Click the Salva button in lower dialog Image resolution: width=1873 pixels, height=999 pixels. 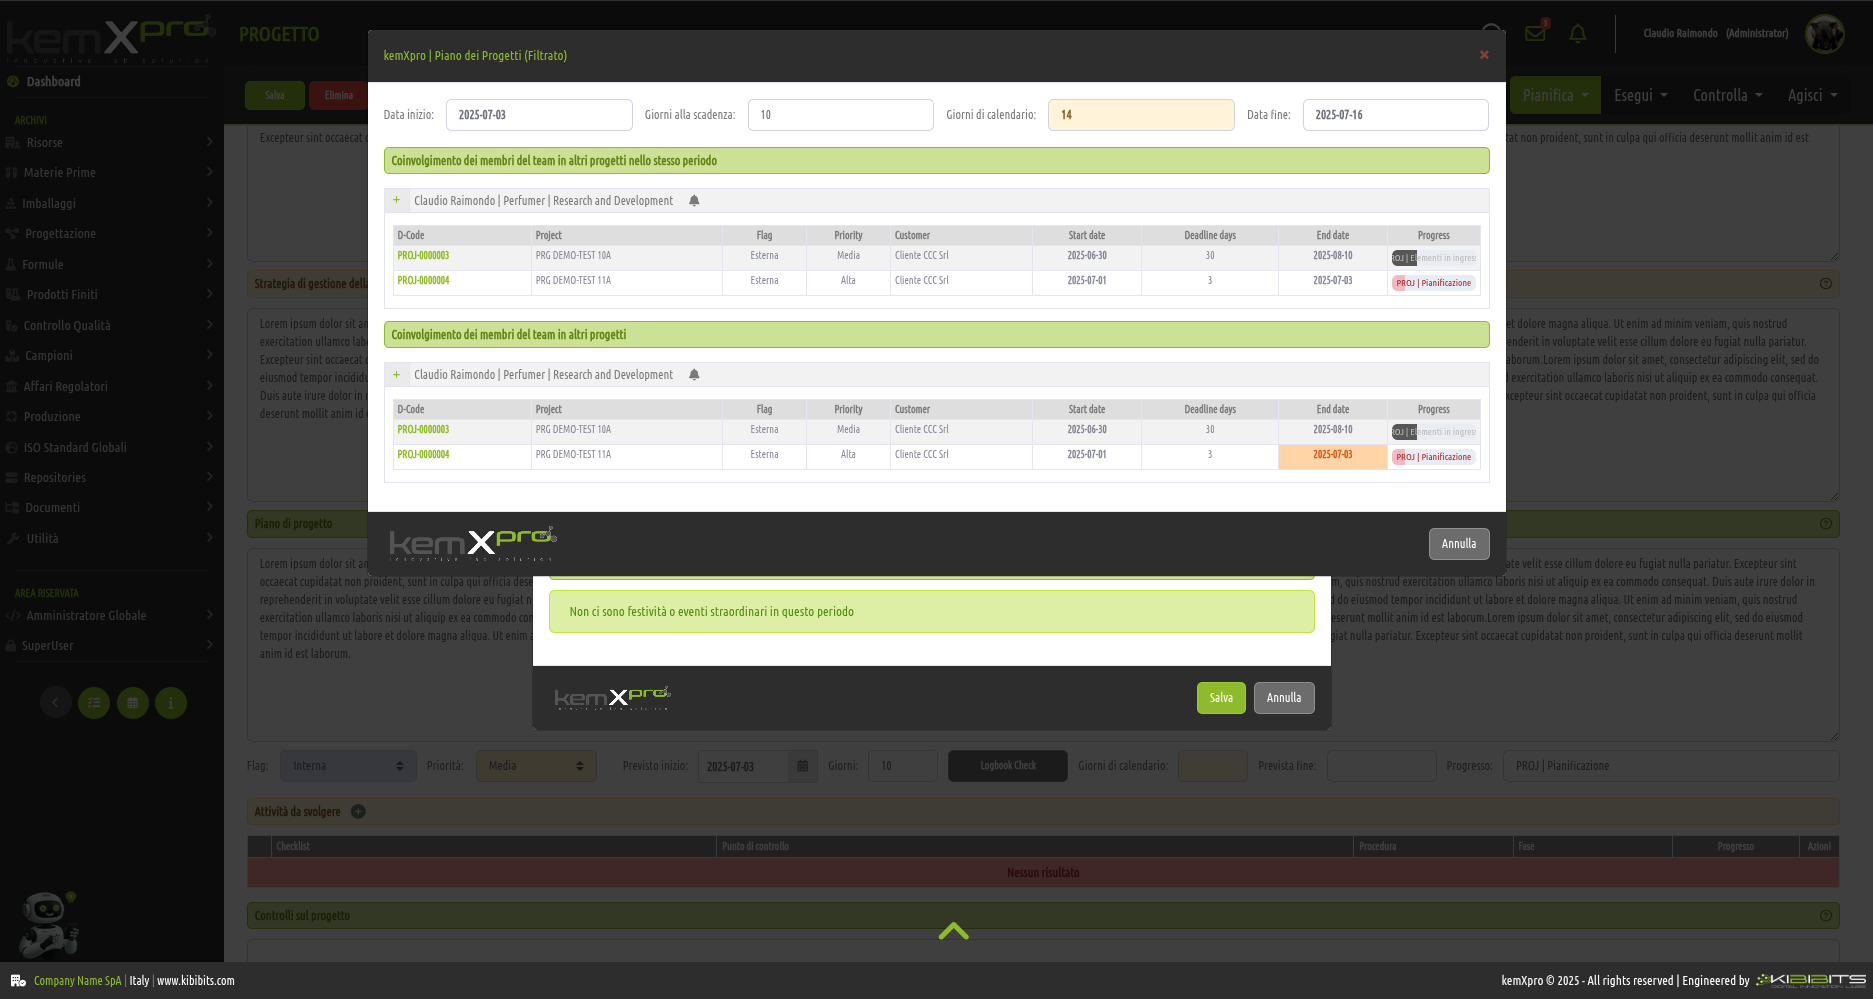click(1220, 698)
